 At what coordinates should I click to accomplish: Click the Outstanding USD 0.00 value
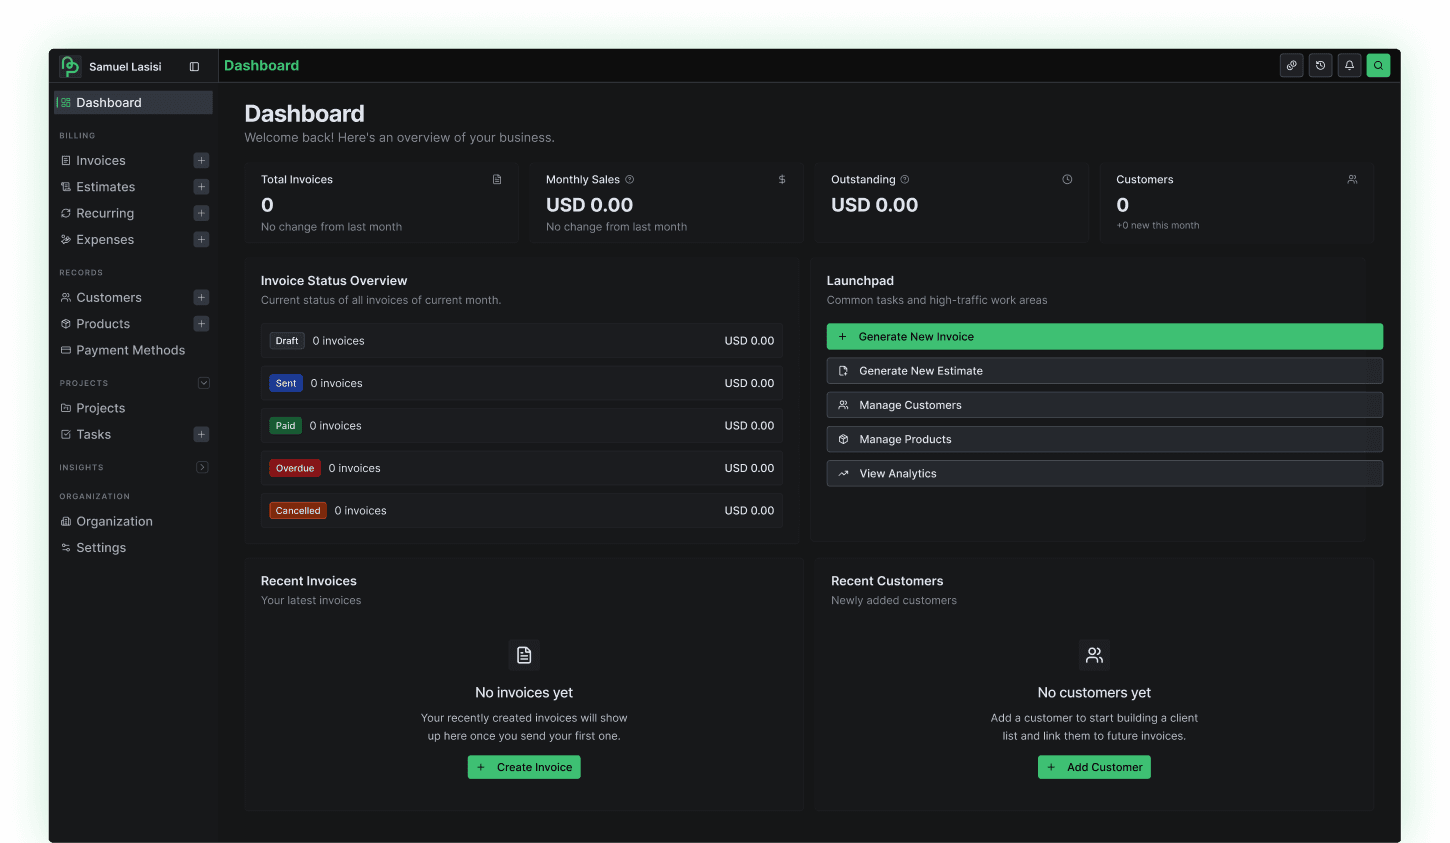875,205
